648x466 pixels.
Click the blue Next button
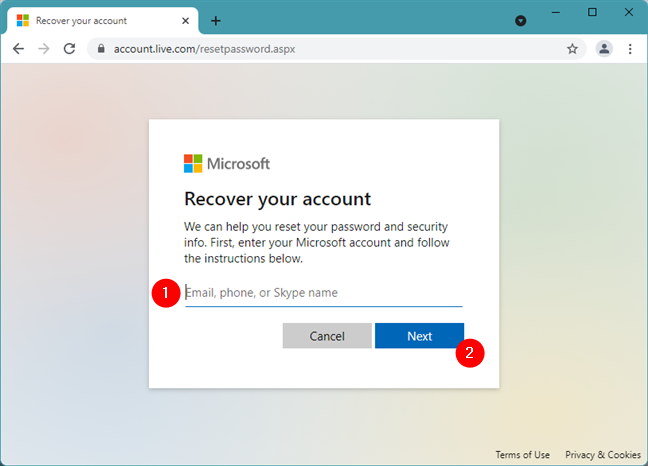click(x=419, y=336)
